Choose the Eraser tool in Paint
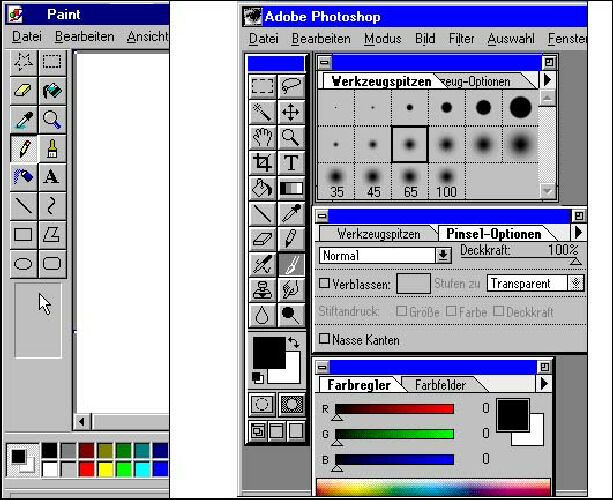 24,91
